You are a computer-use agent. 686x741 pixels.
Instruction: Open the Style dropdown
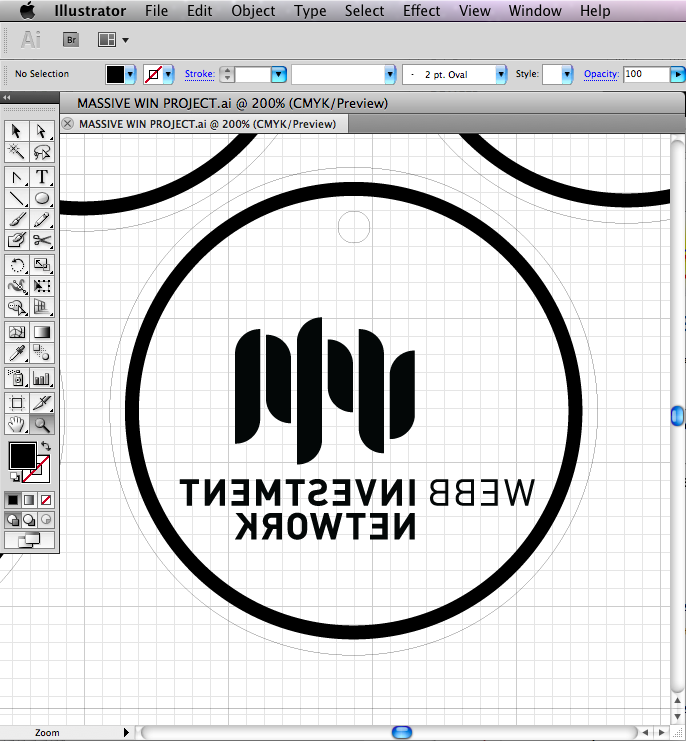(566, 74)
